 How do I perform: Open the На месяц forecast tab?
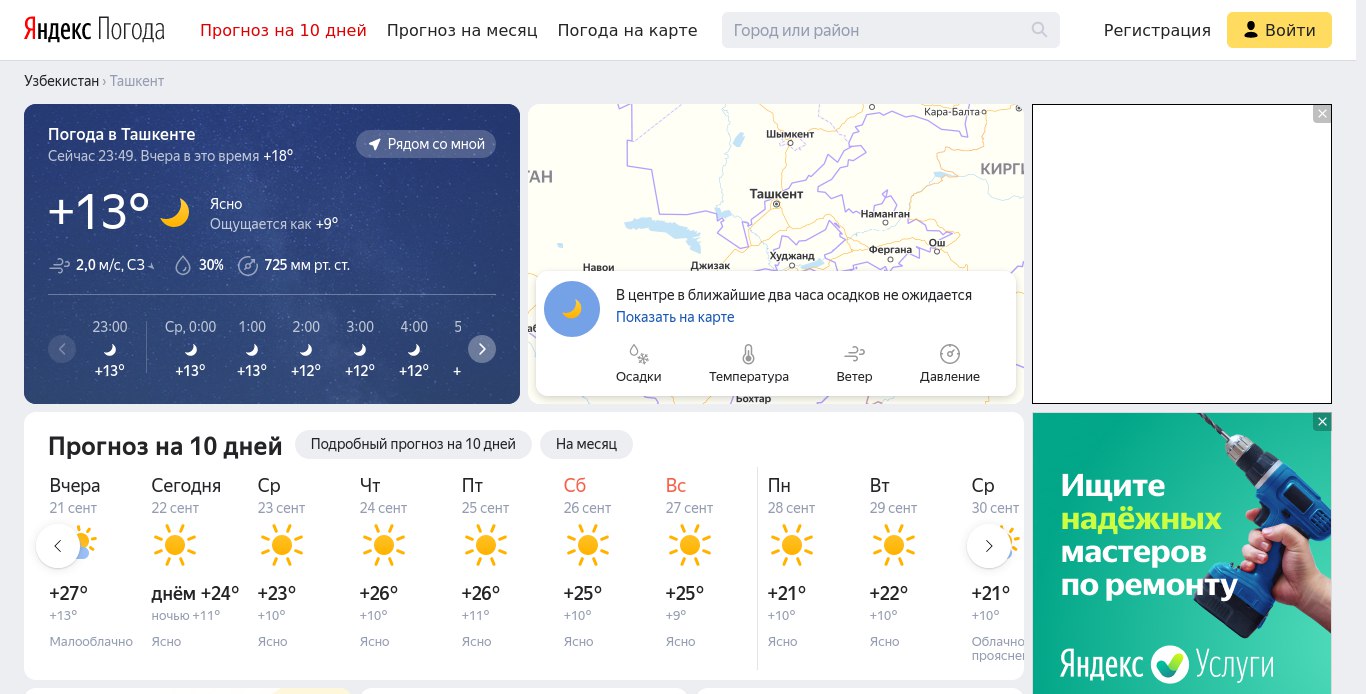click(x=587, y=444)
